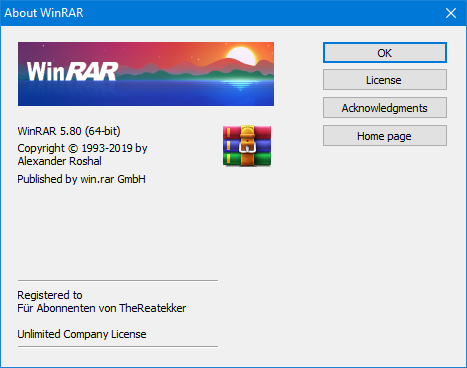
Task: Click Published by win.rar GmbH text
Action: 82,179
